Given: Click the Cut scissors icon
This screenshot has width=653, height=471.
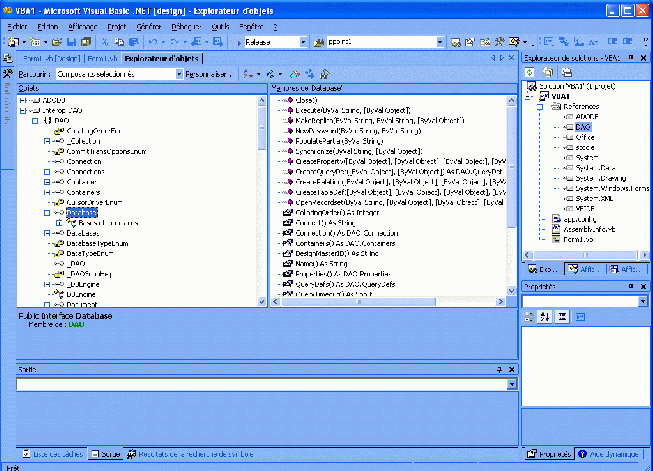Looking at the screenshot, I should coord(105,42).
